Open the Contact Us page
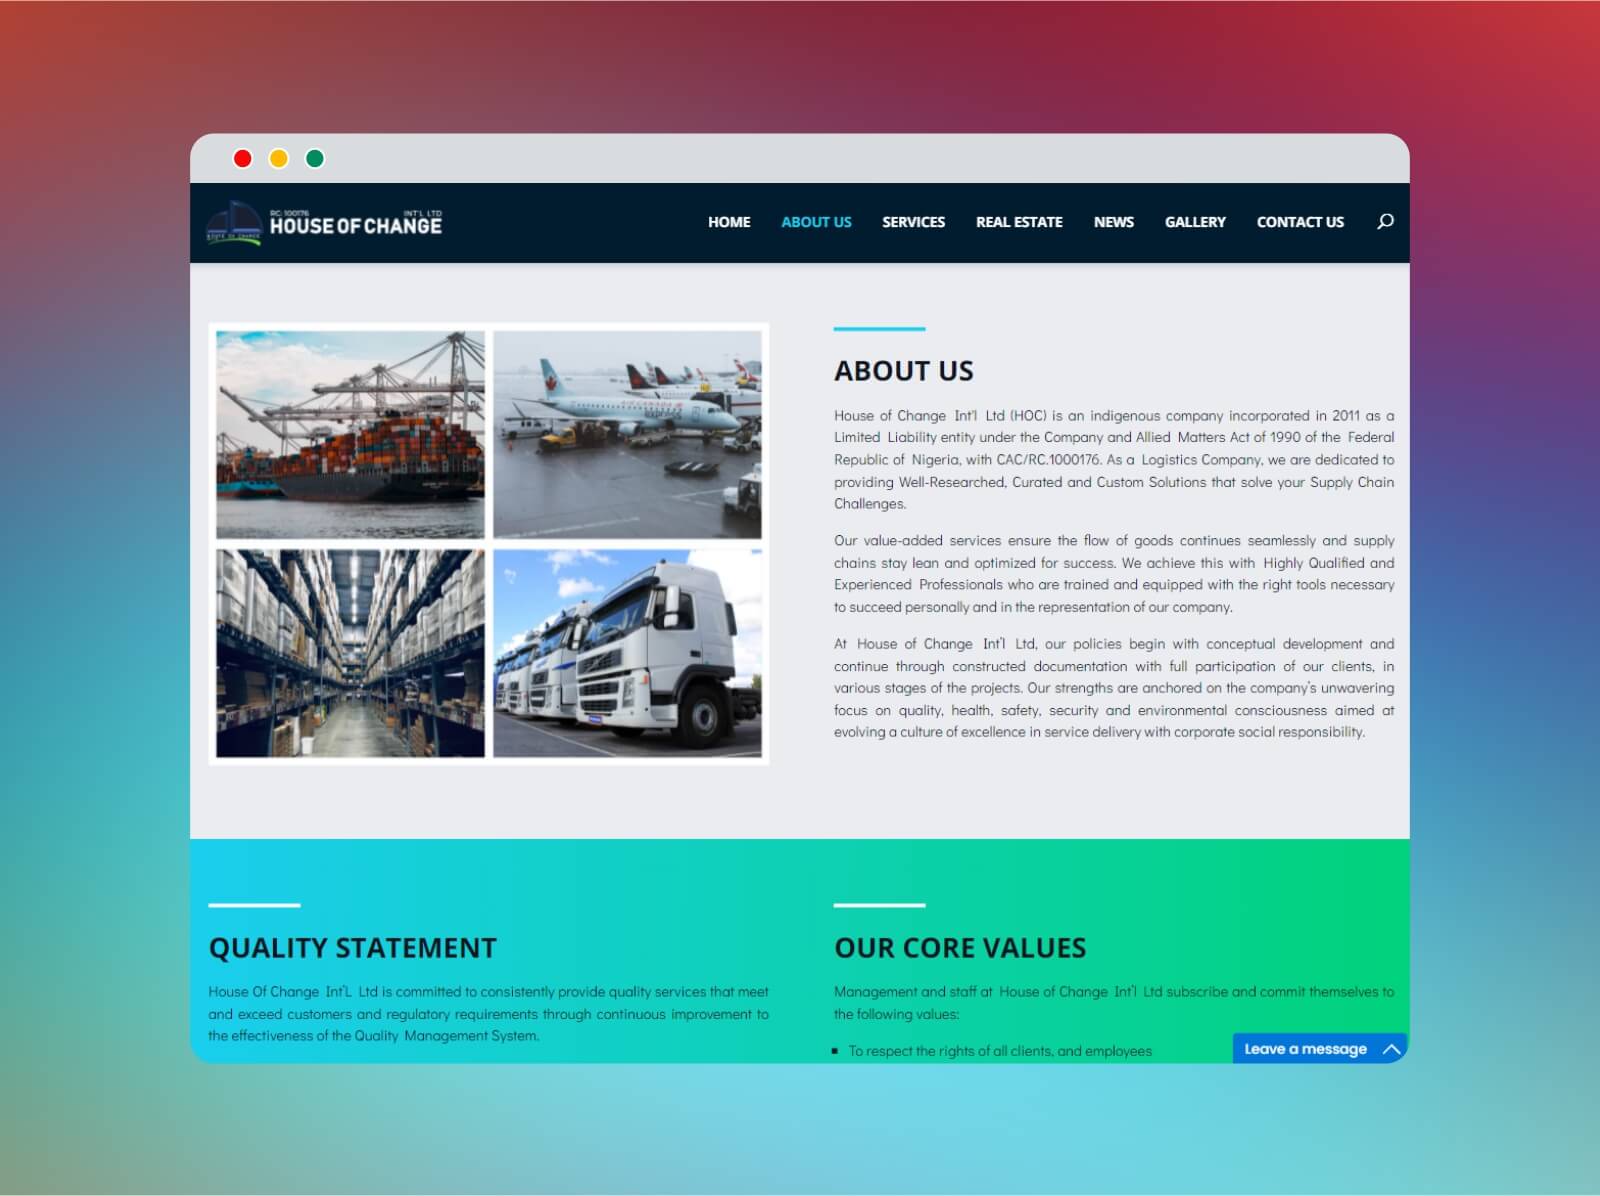 point(1300,222)
